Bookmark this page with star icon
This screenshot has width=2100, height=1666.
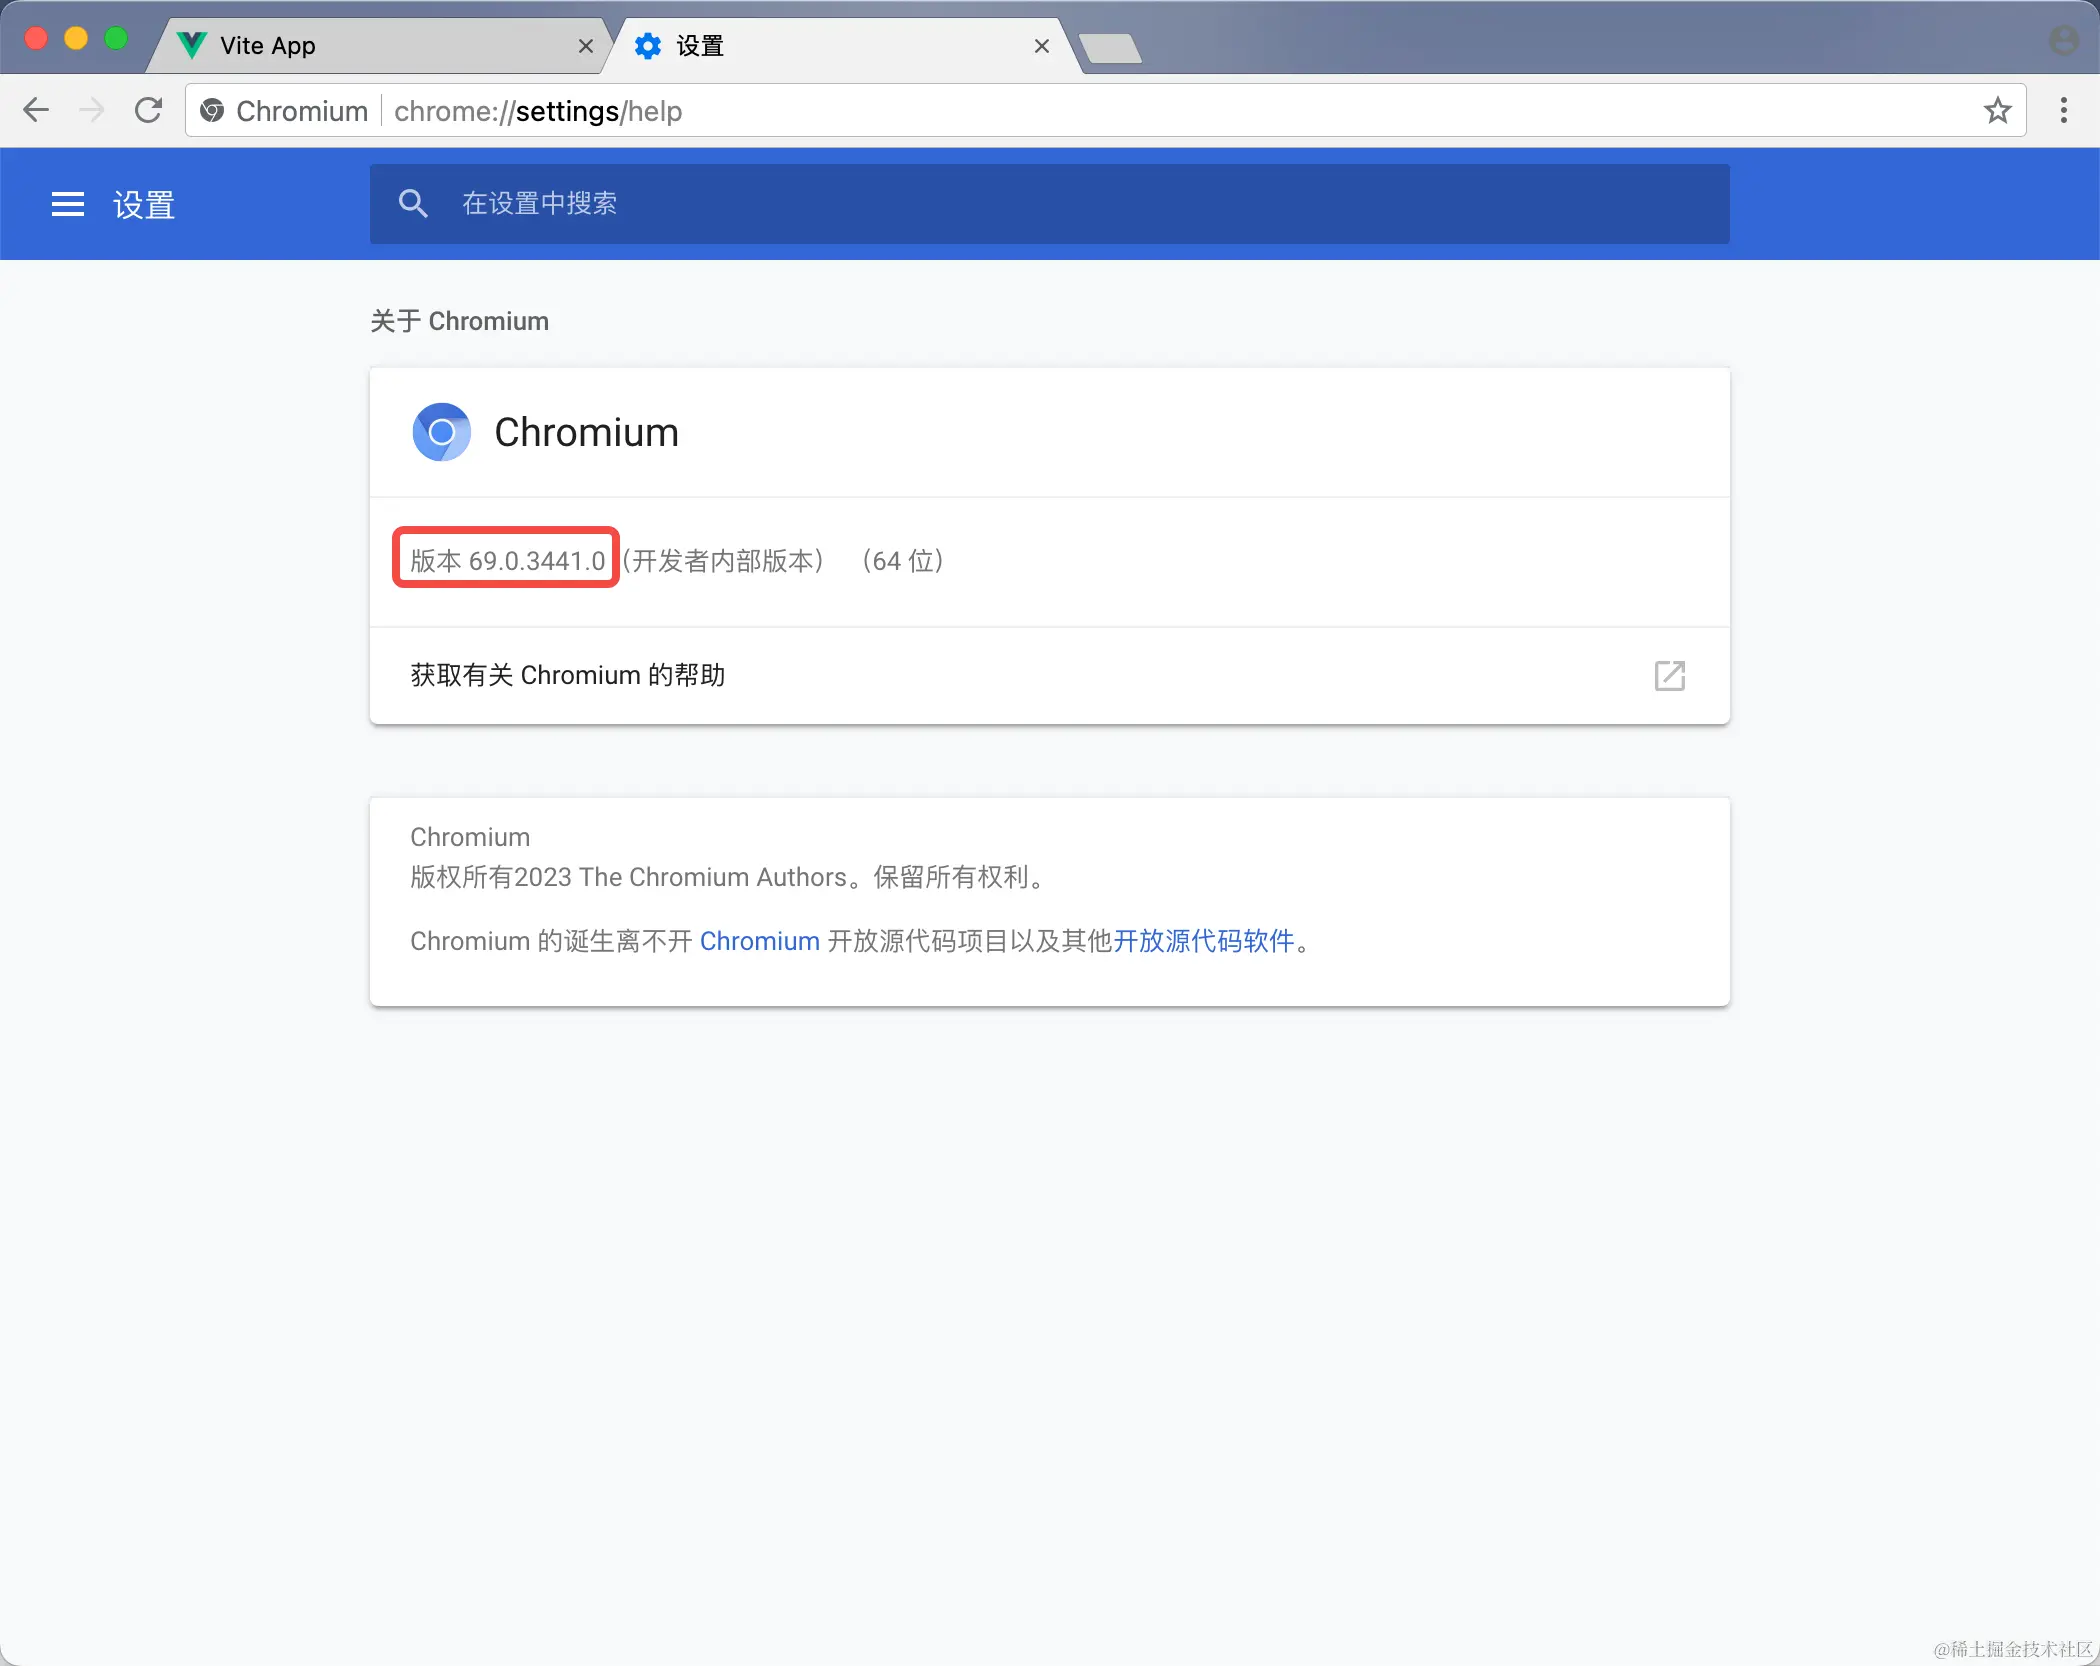tap(1997, 110)
